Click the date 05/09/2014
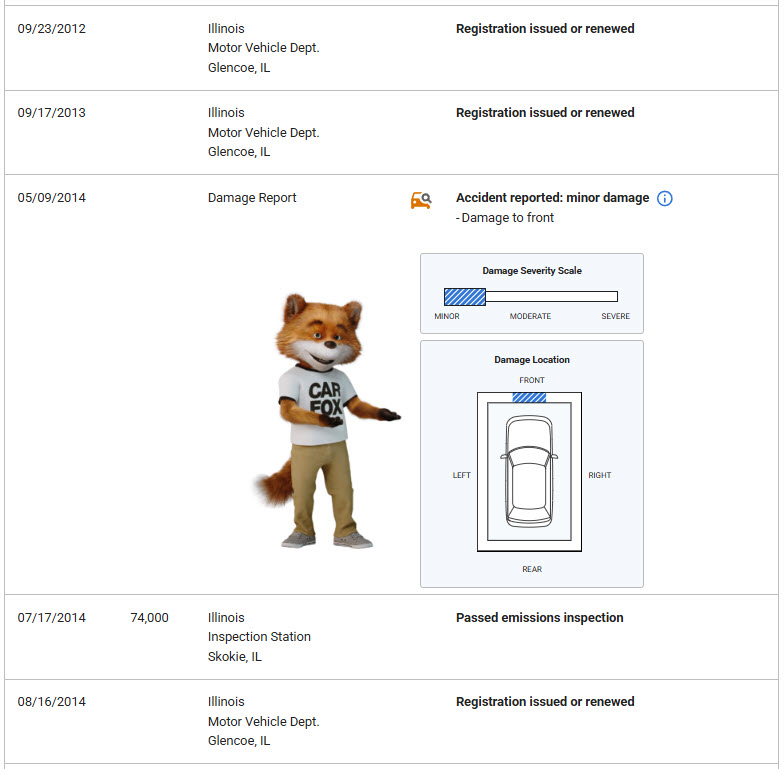Screen dimensions: 784x769 [52, 198]
